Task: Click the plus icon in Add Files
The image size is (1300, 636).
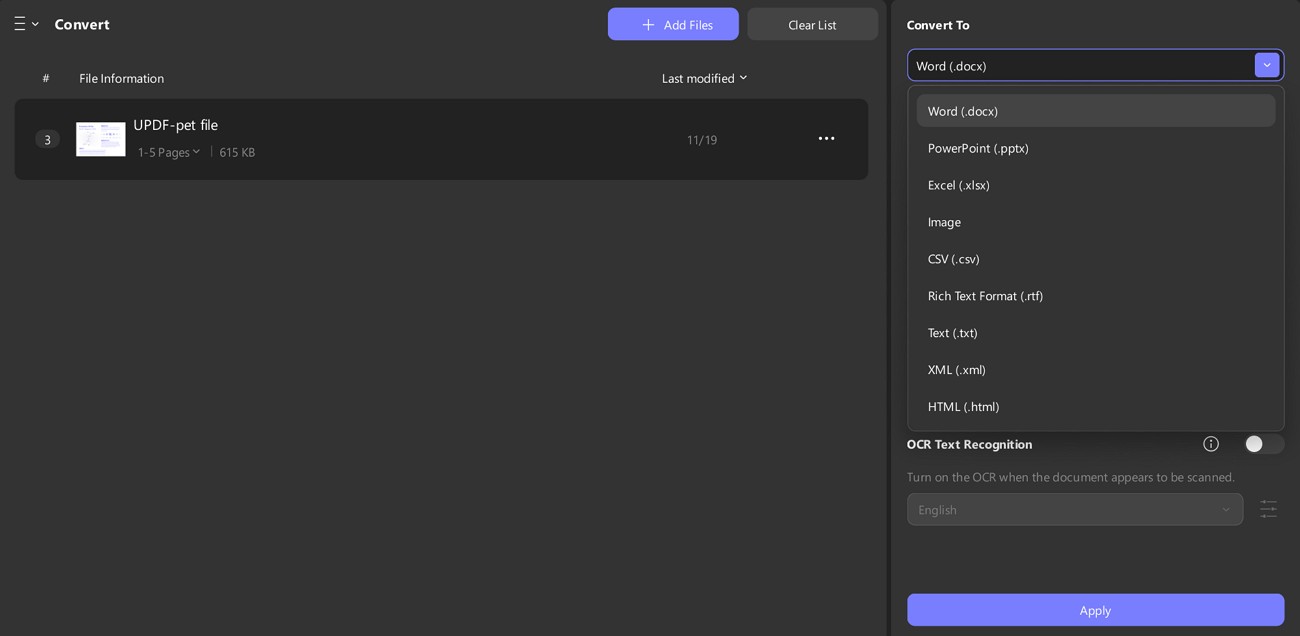Action: 648,25
